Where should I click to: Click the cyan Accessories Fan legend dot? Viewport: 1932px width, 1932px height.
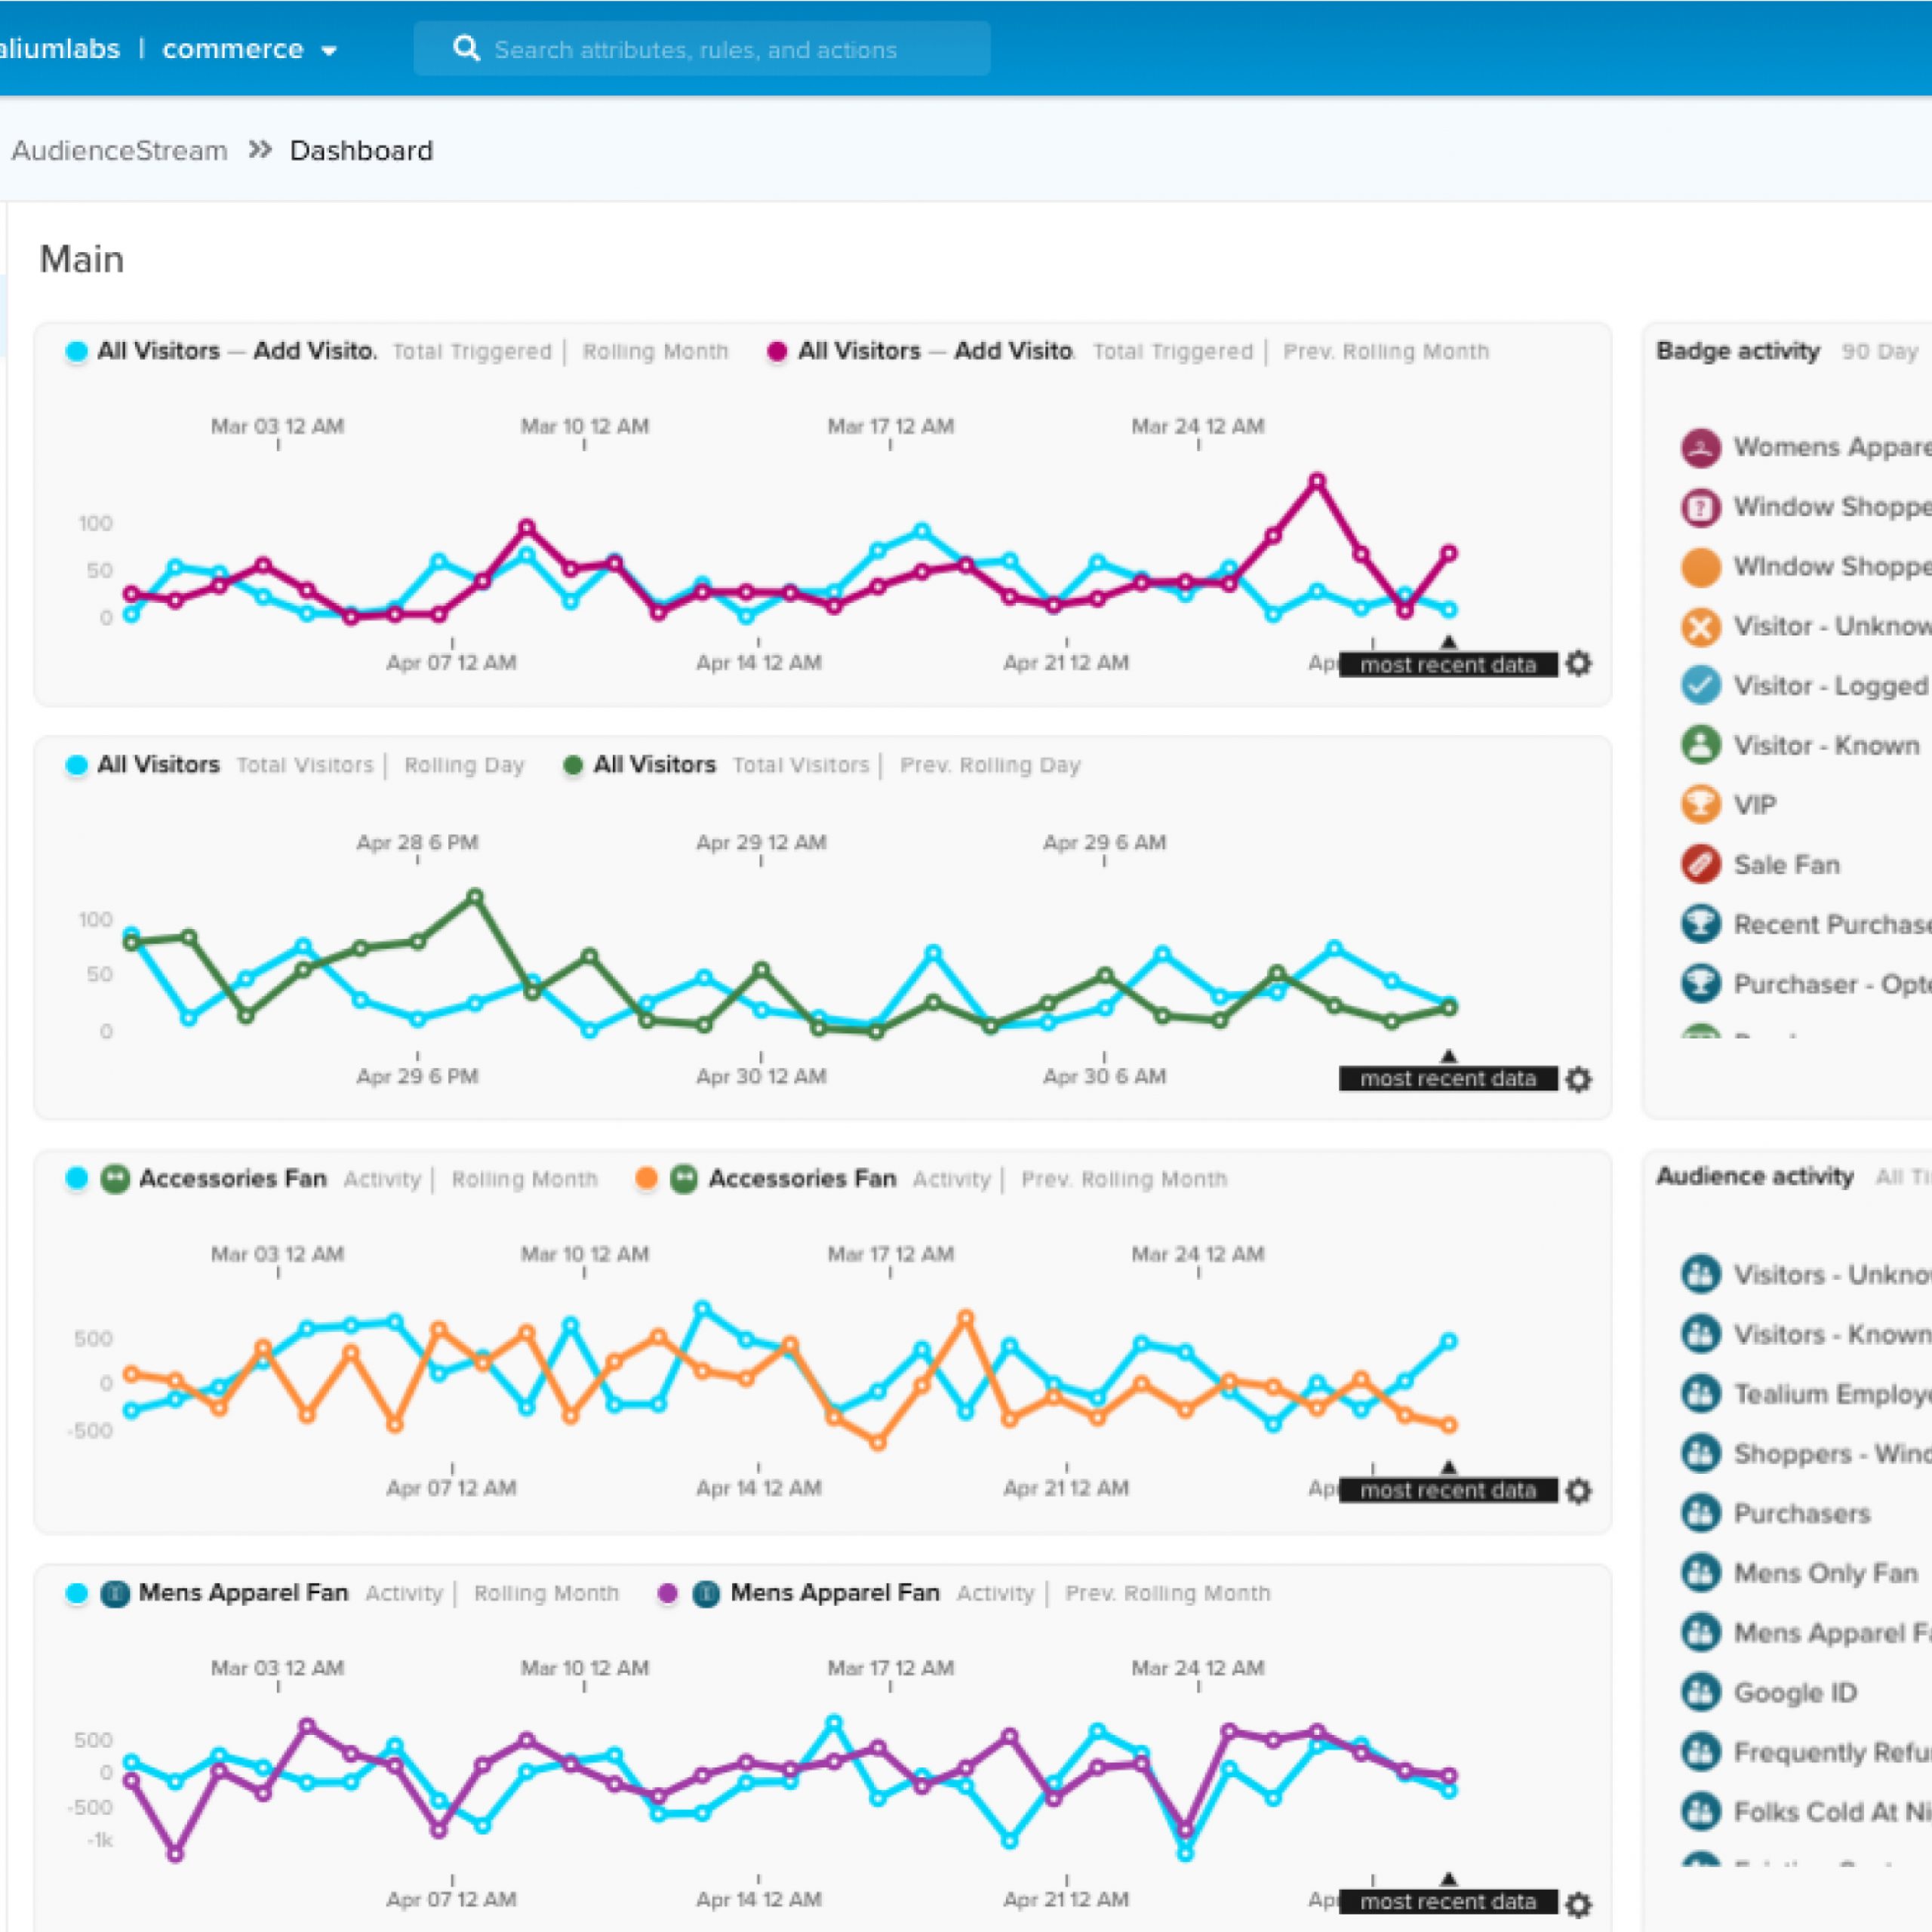pyautogui.click(x=77, y=1179)
